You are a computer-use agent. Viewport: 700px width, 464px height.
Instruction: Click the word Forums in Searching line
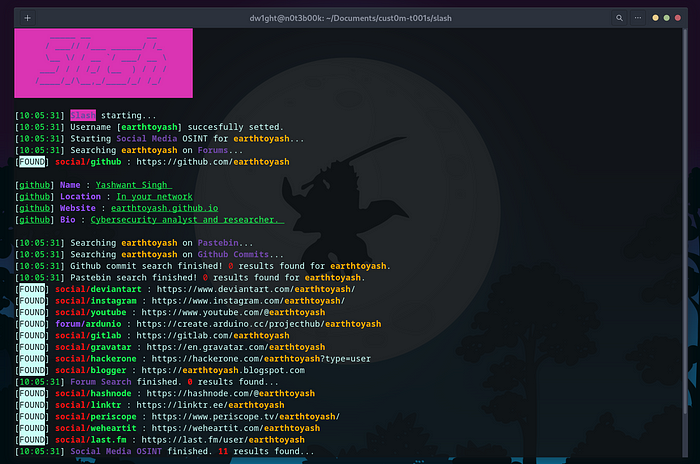[213, 150]
